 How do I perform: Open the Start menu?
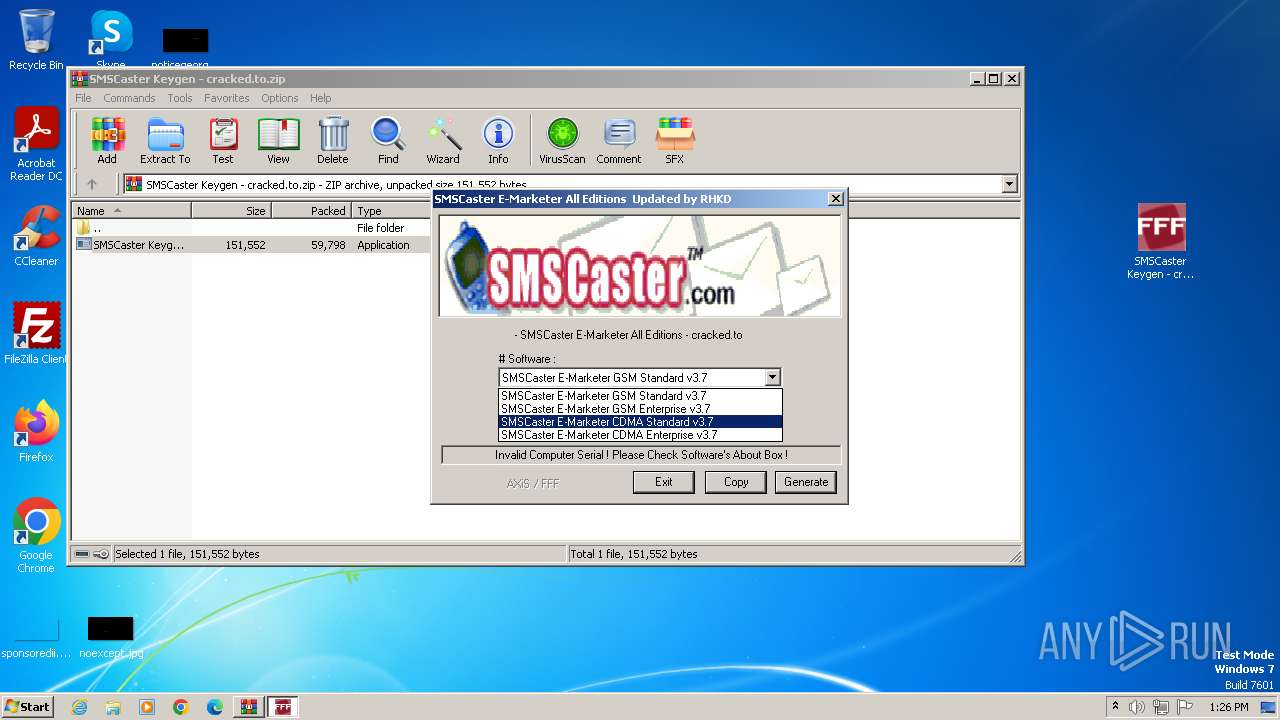click(27, 707)
